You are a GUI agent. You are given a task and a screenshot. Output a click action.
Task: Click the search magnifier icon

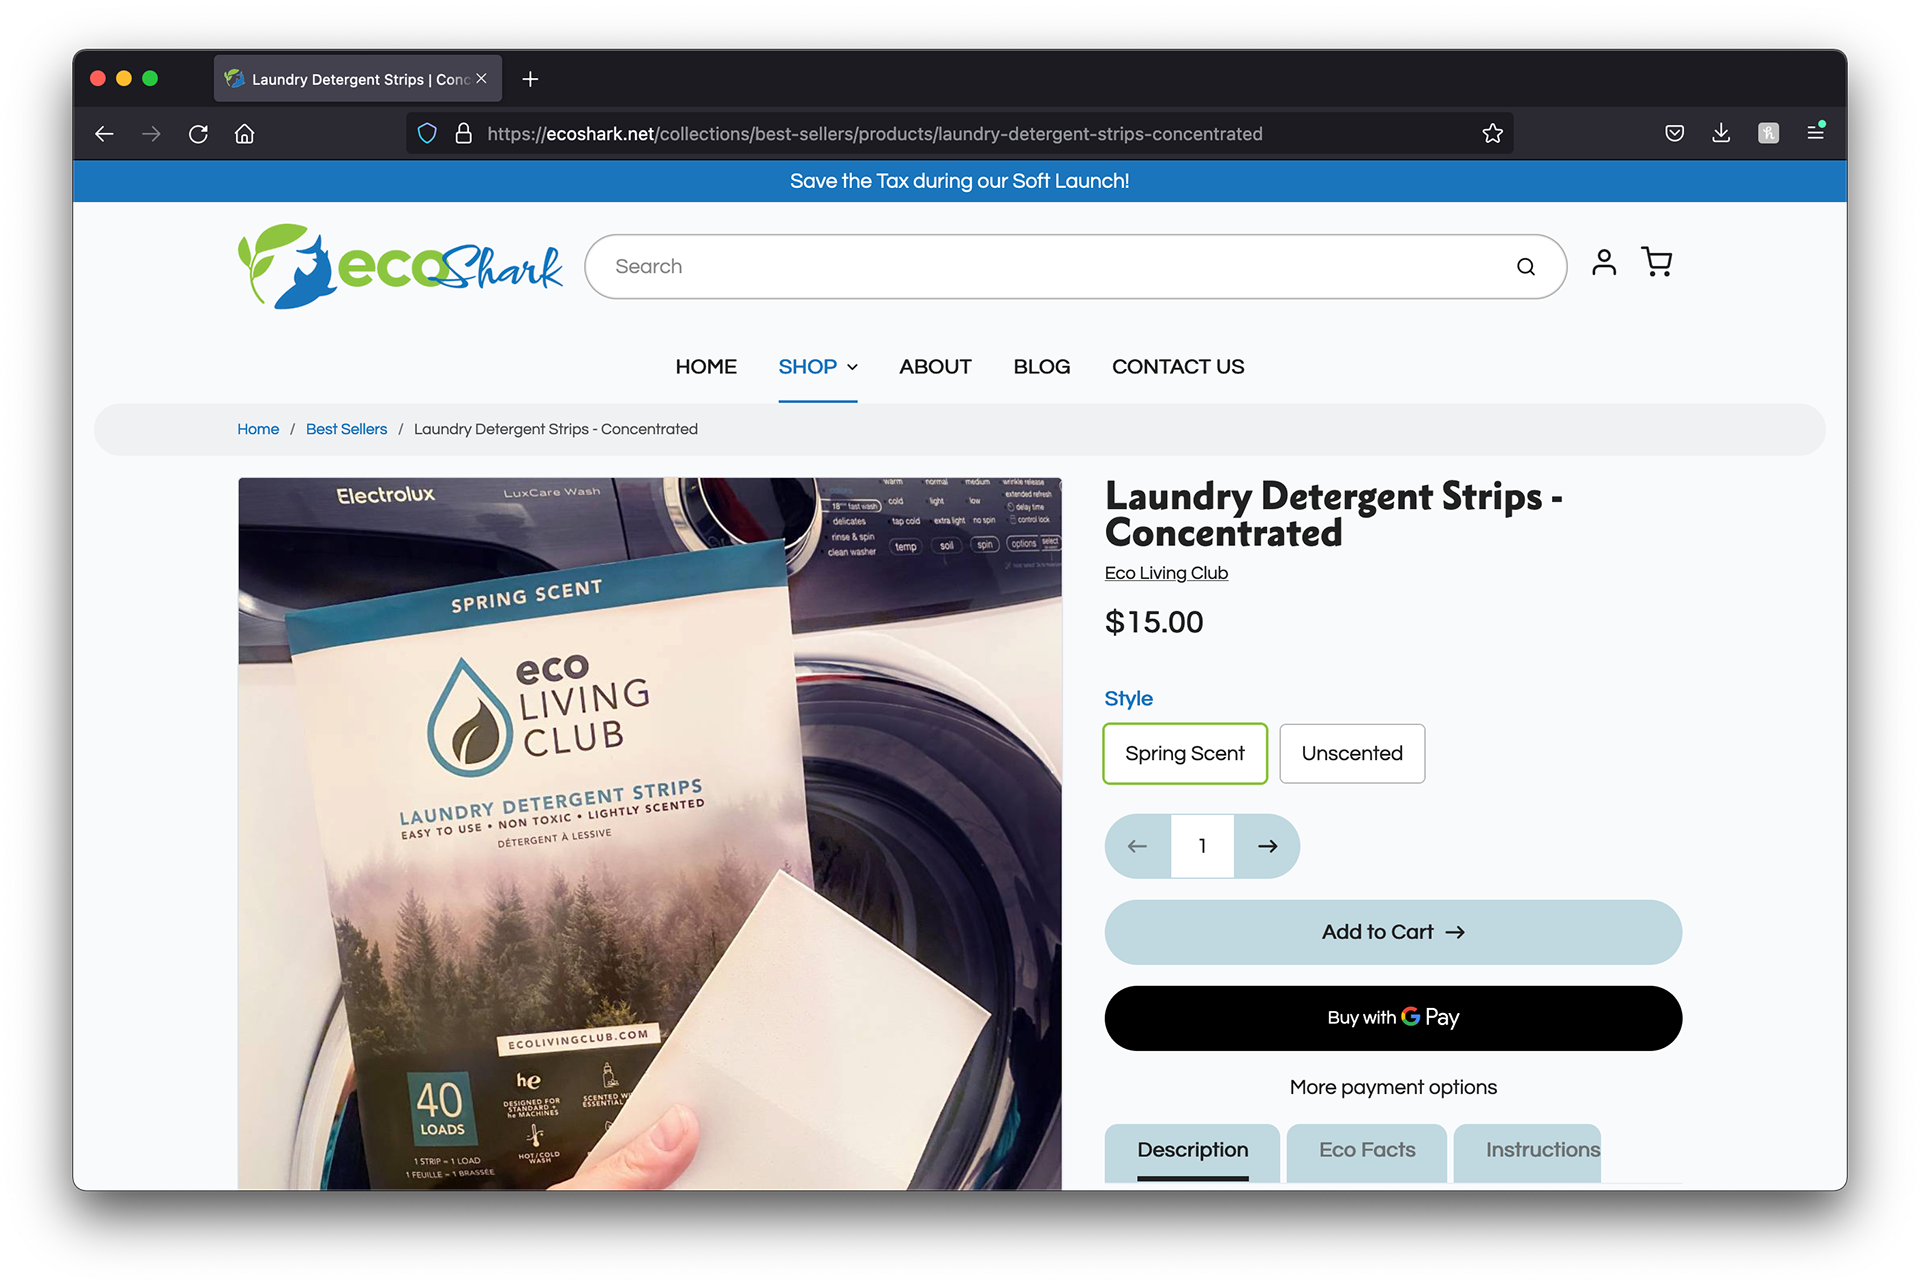point(1525,267)
